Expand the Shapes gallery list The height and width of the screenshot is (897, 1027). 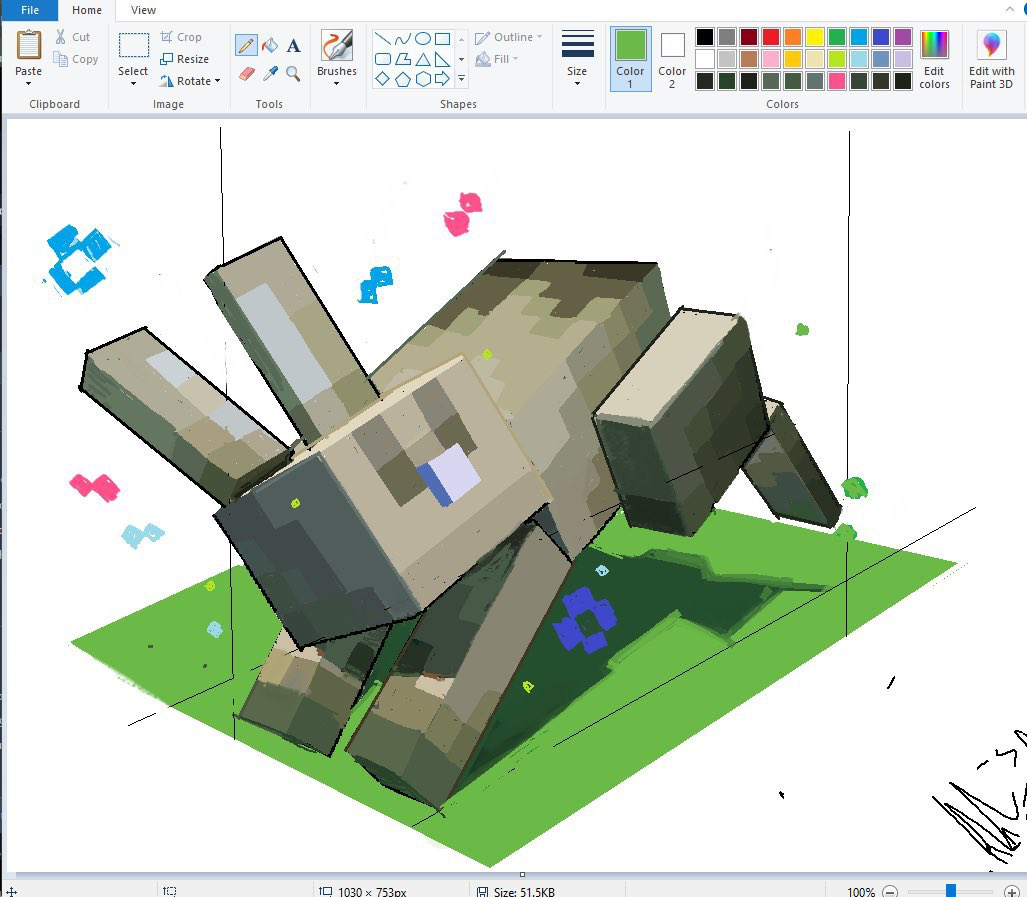tap(461, 78)
